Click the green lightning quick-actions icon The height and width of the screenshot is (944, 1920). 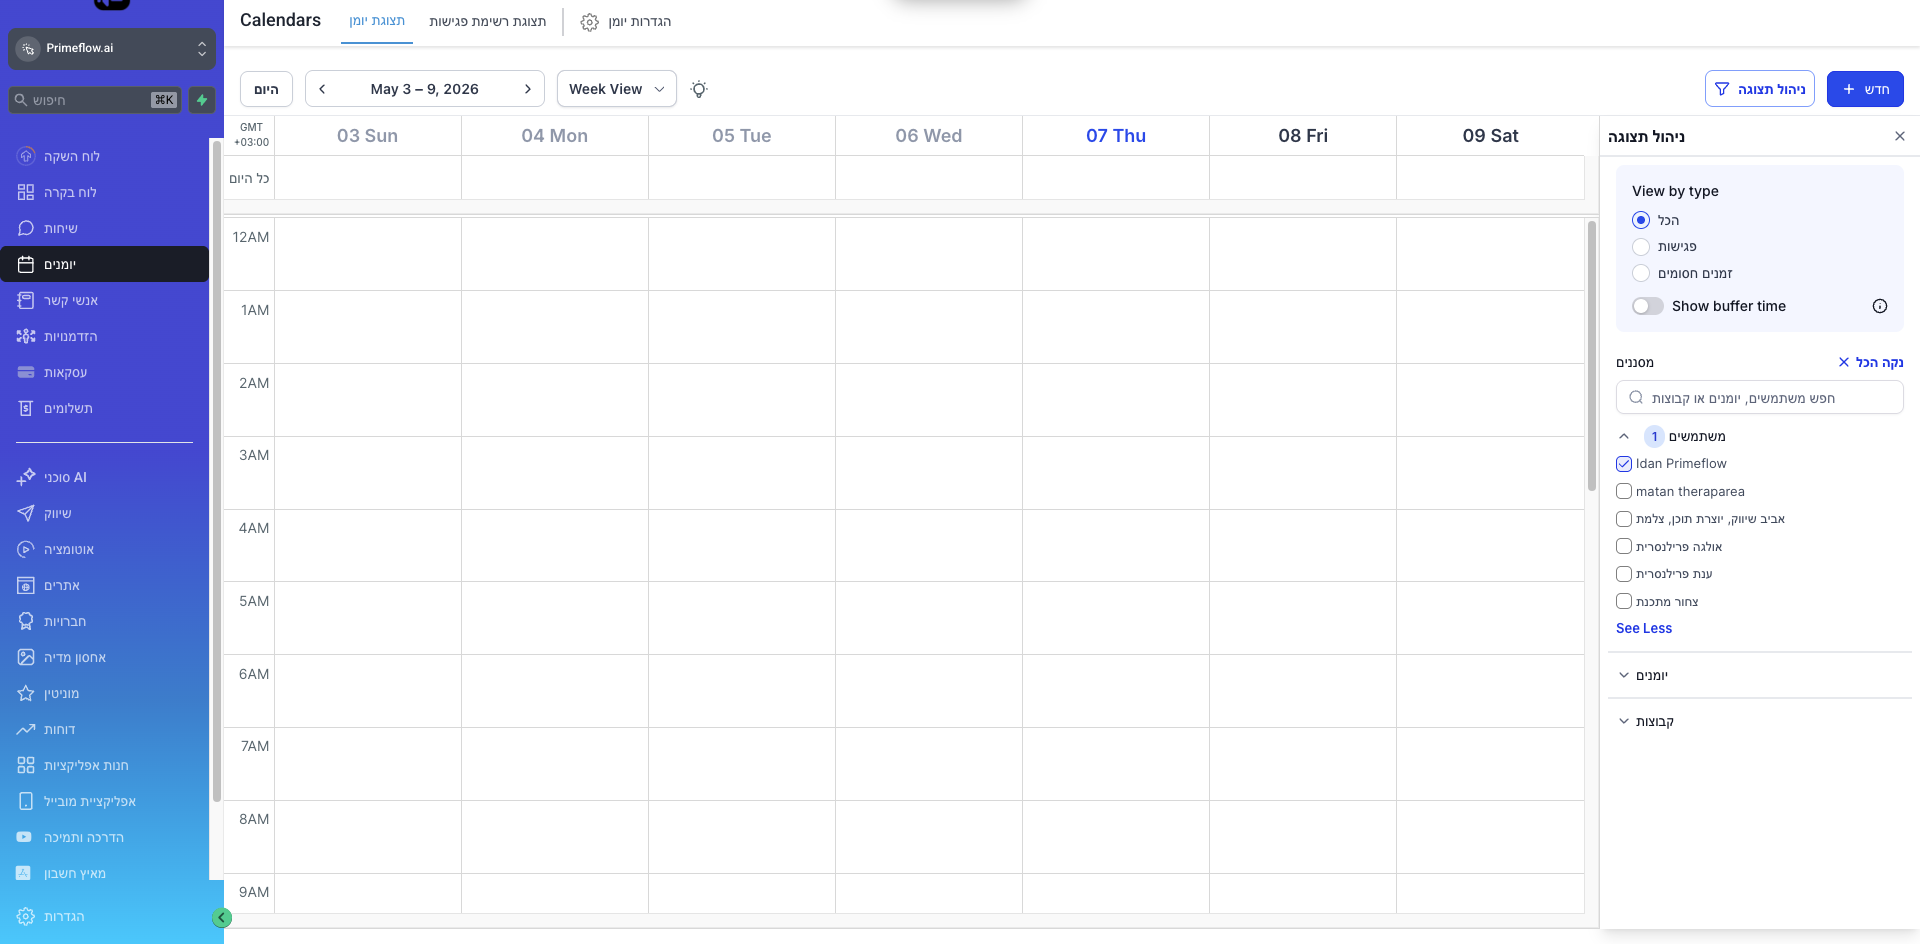coord(202,100)
